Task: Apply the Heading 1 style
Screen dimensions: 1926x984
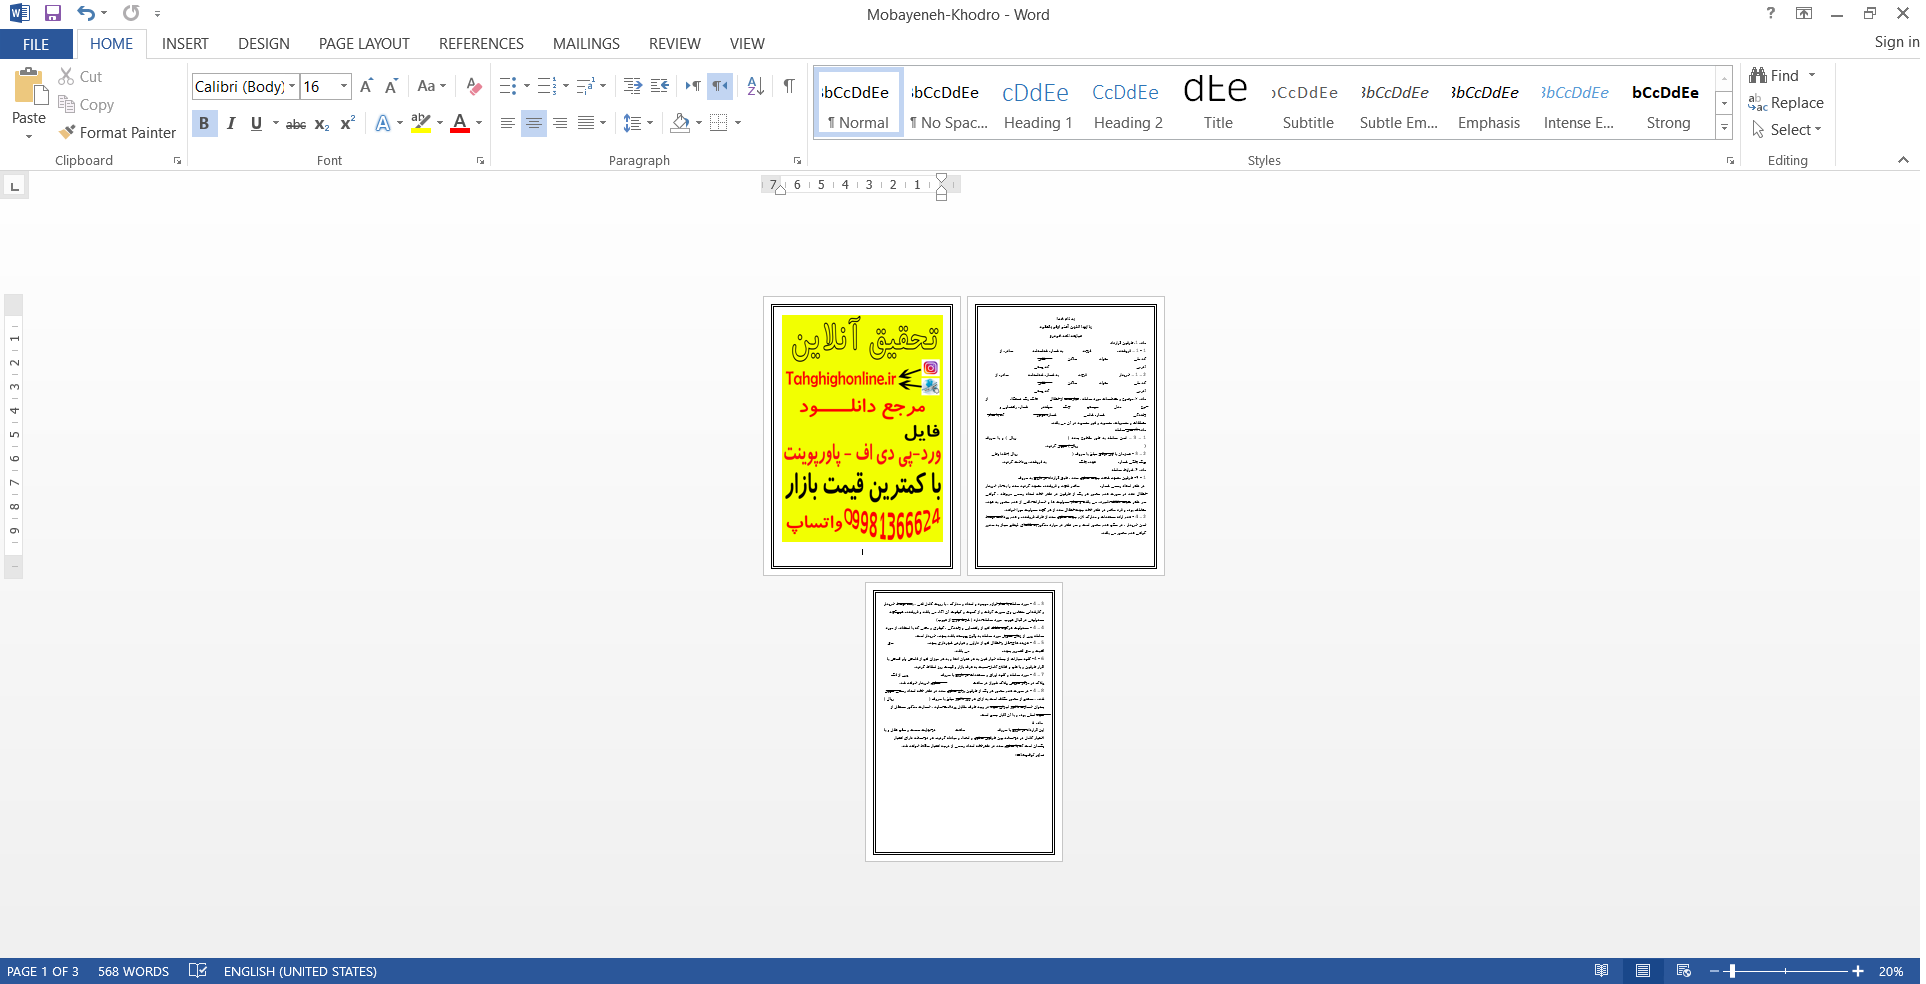Action: click(1038, 104)
